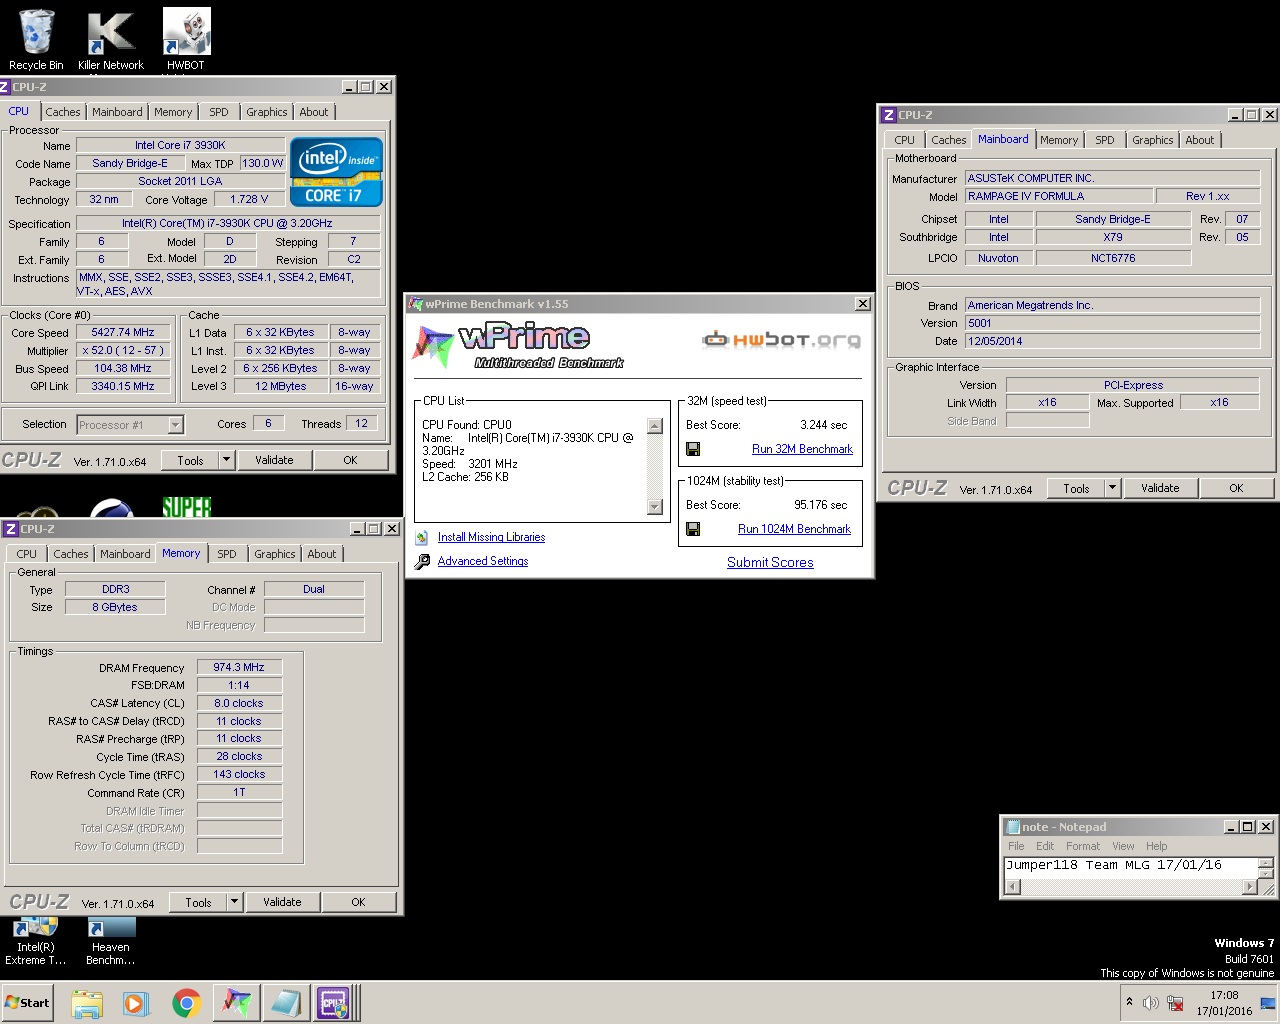Click the Notepad text area with Jumper118 text

(x=1131, y=867)
